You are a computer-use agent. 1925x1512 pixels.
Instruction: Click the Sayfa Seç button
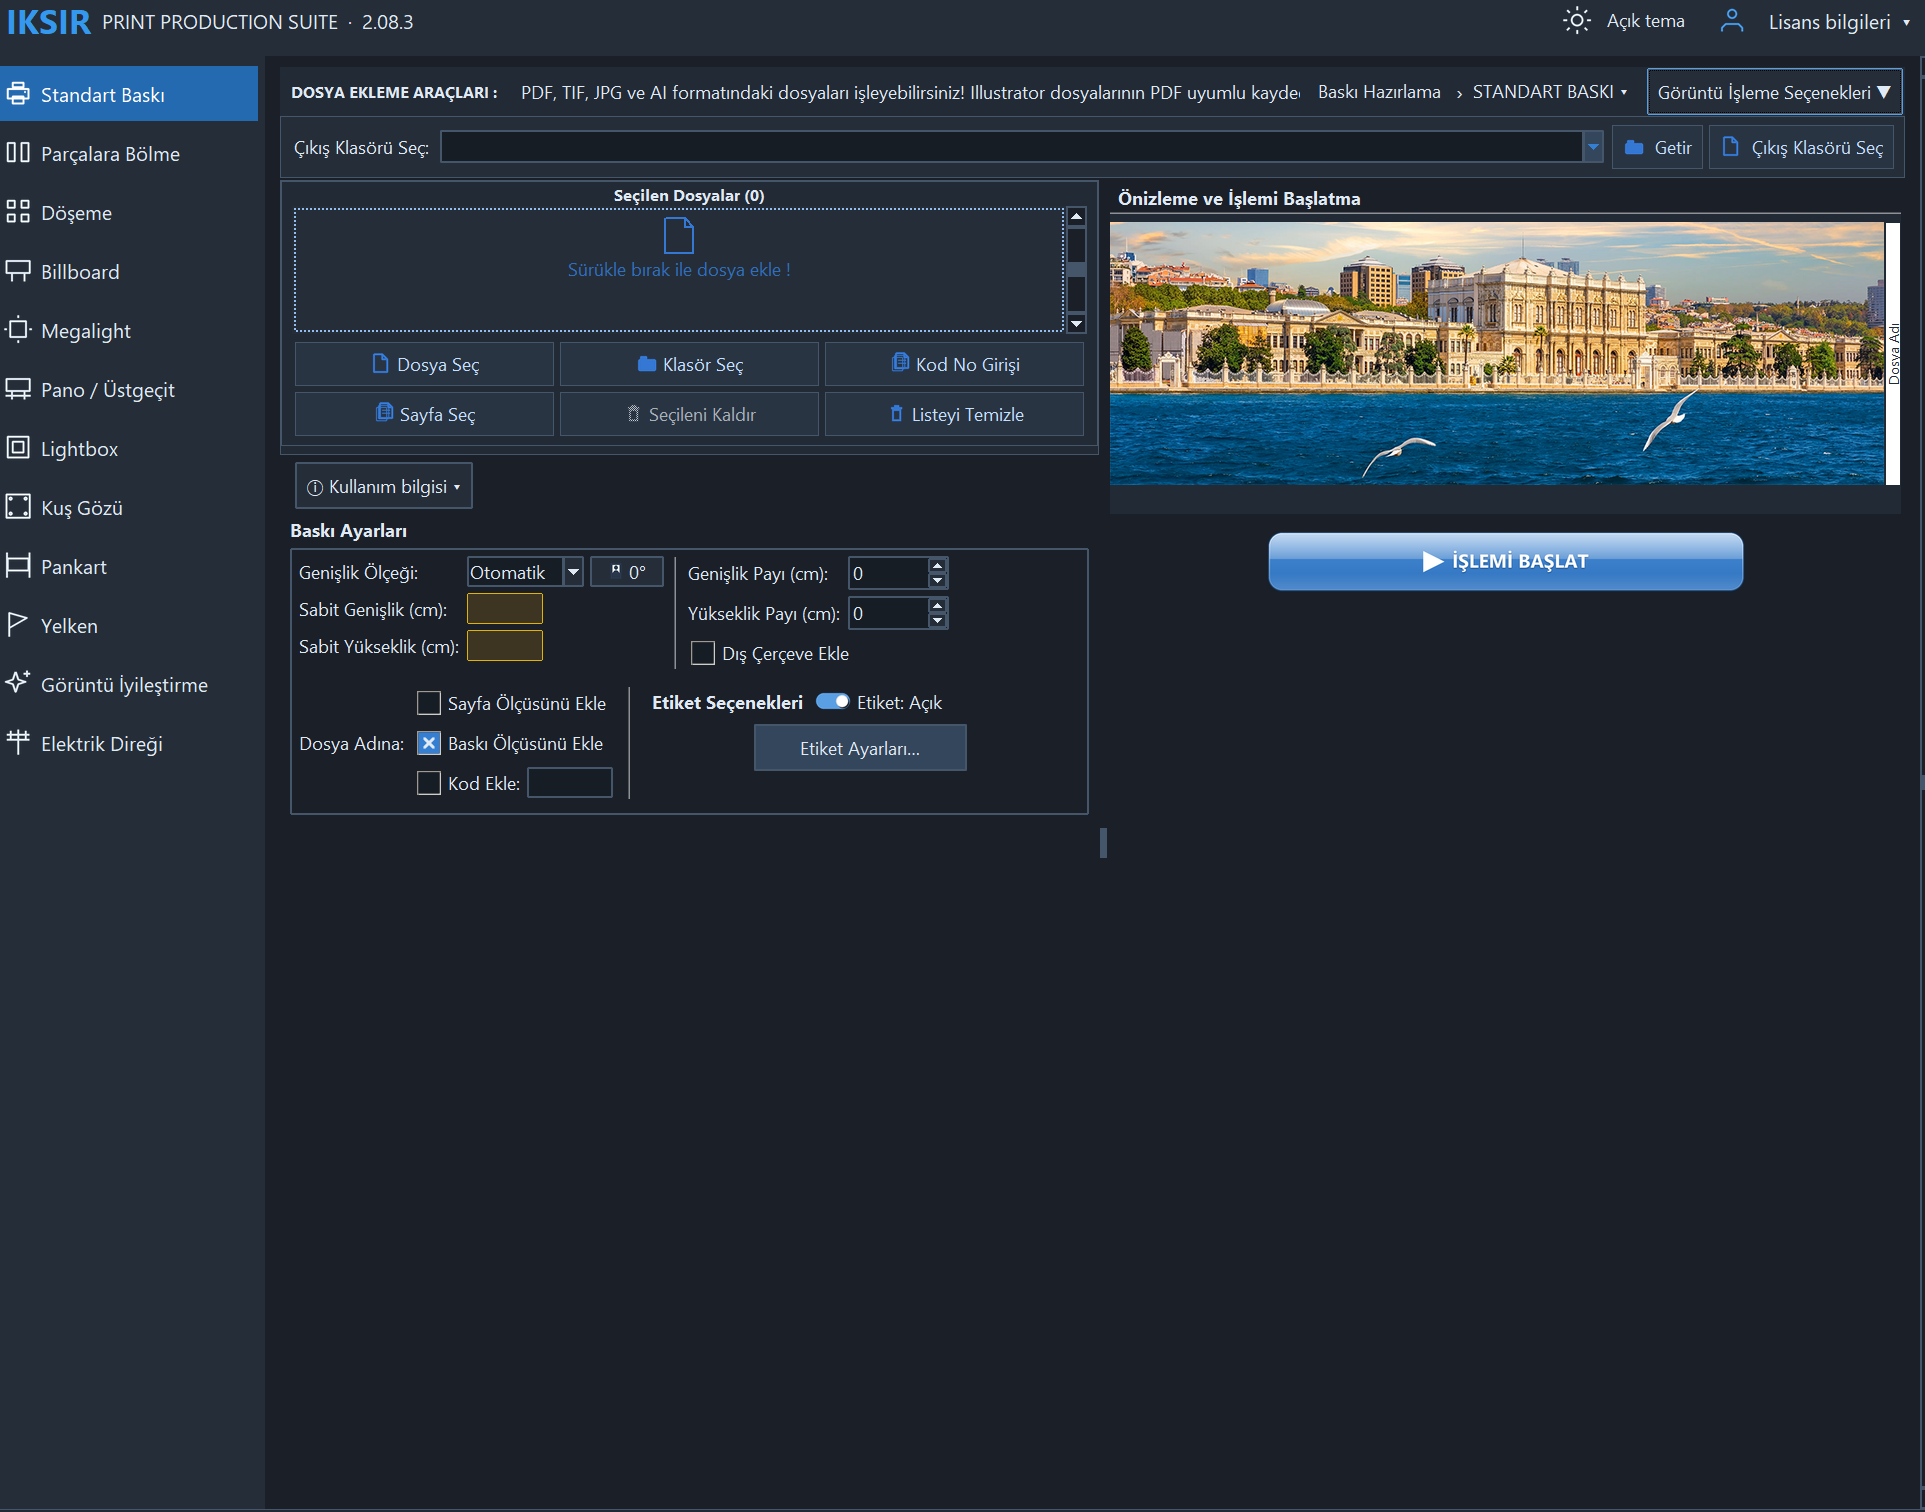(424, 414)
